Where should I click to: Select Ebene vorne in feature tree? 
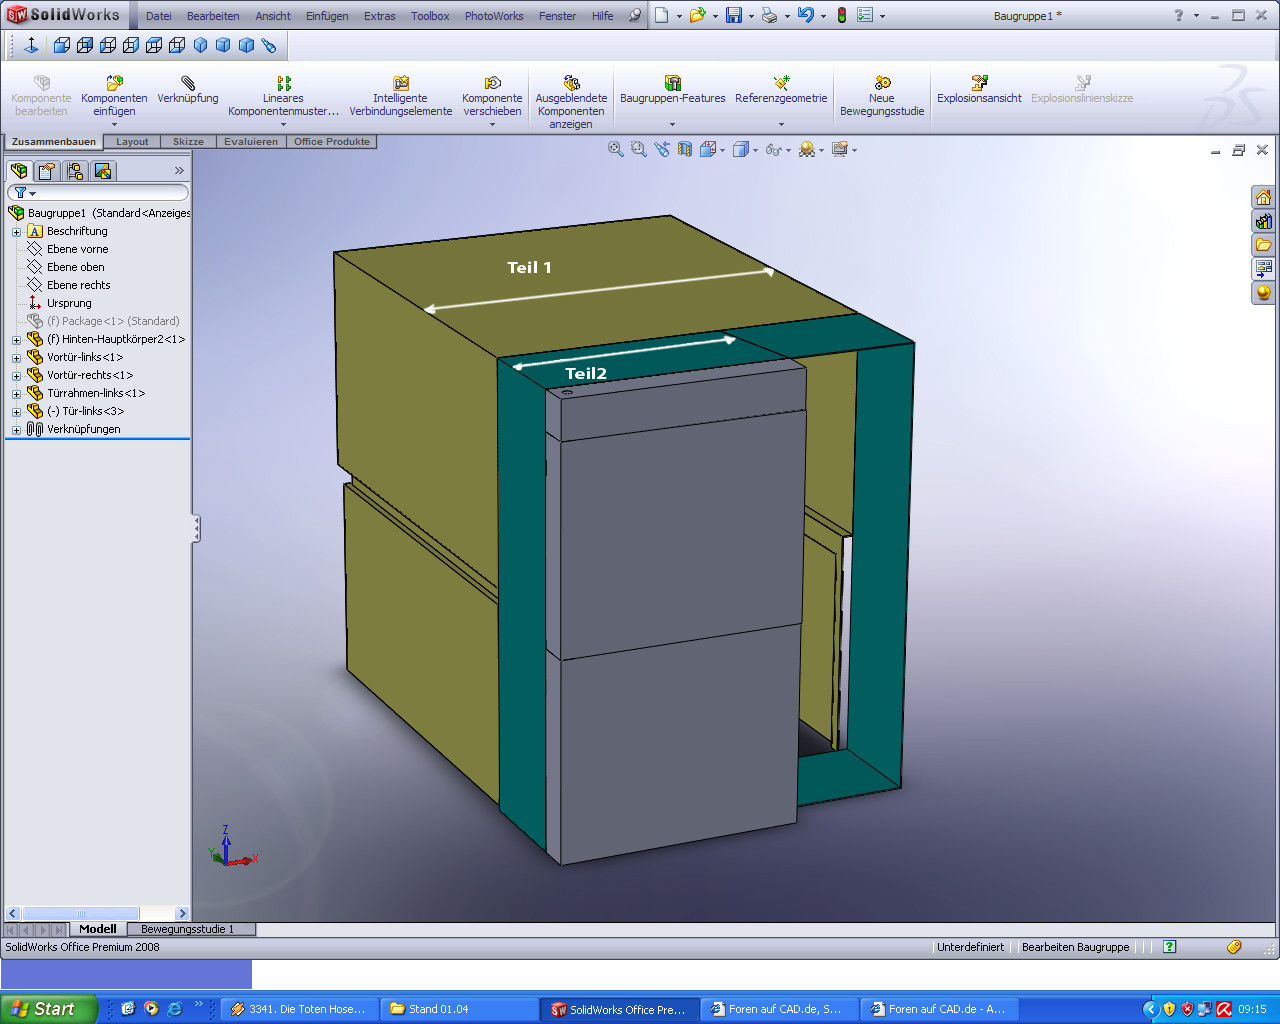click(x=77, y=249)
